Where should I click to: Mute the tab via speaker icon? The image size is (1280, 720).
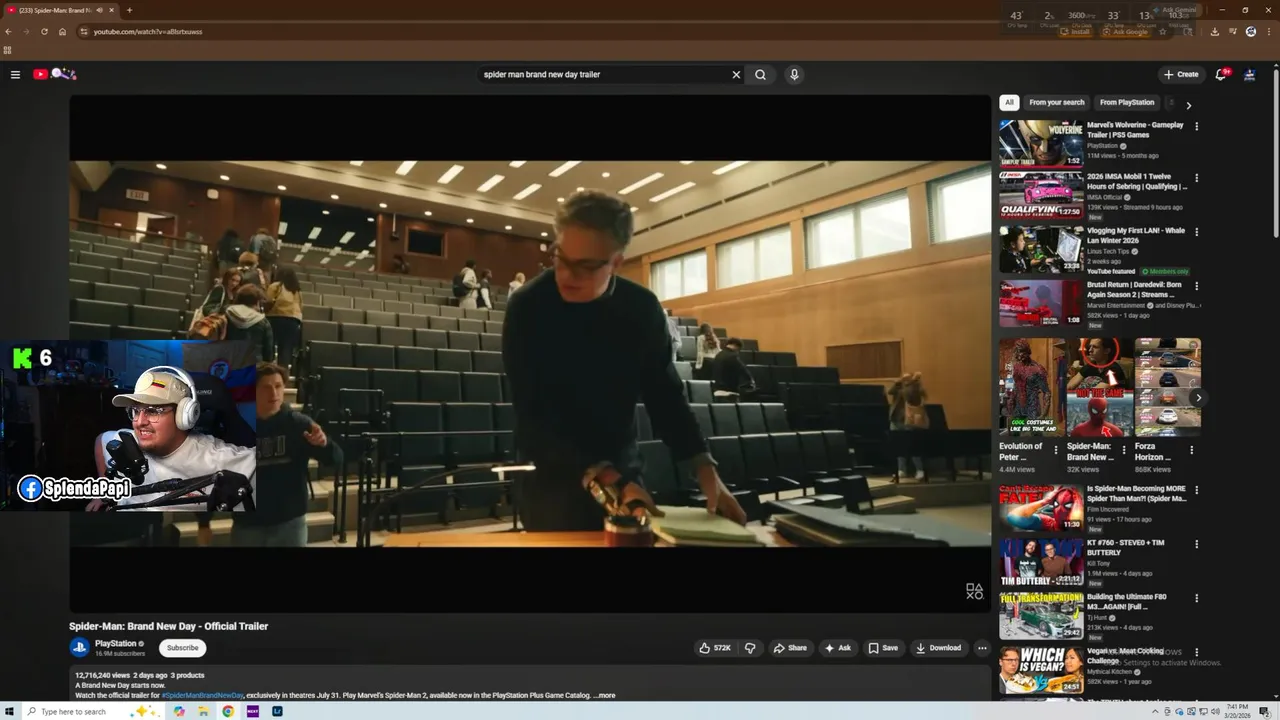point(98,10)
